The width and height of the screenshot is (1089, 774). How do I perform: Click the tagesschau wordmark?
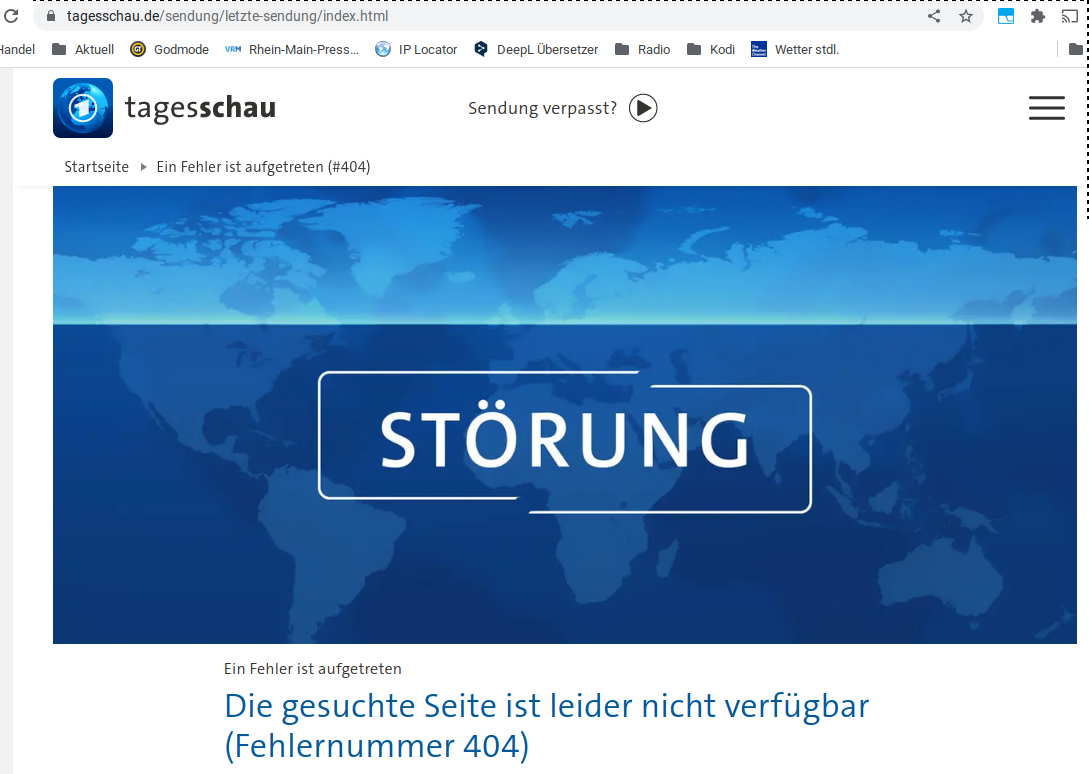click(x=200, y=108)
